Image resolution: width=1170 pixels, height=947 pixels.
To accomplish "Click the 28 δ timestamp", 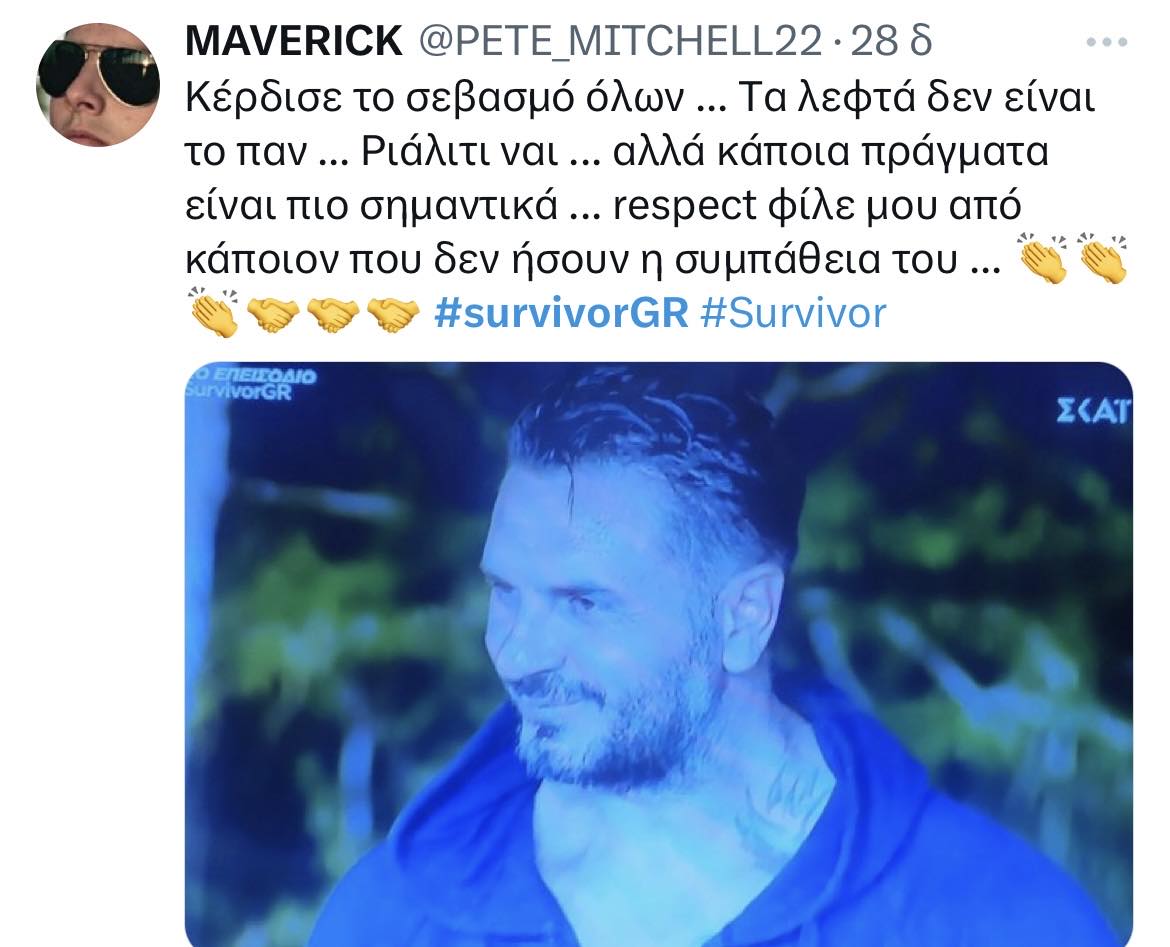I will [891, 40].
